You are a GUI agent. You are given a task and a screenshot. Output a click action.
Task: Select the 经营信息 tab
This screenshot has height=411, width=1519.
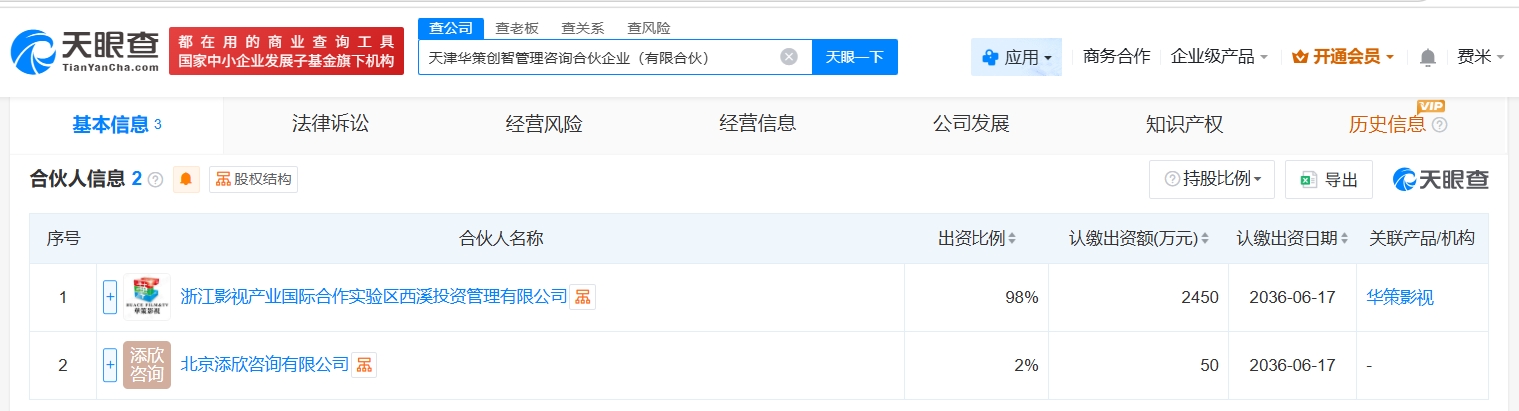coord(758,125)
